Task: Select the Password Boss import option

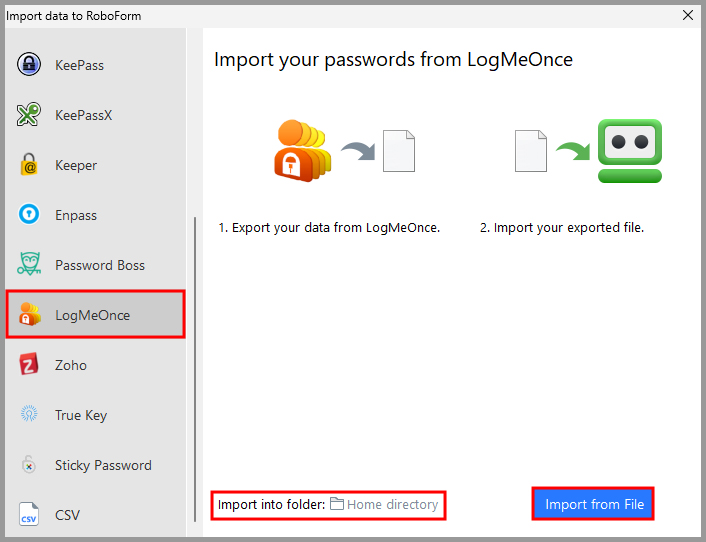Action: (x=100, y=265)
